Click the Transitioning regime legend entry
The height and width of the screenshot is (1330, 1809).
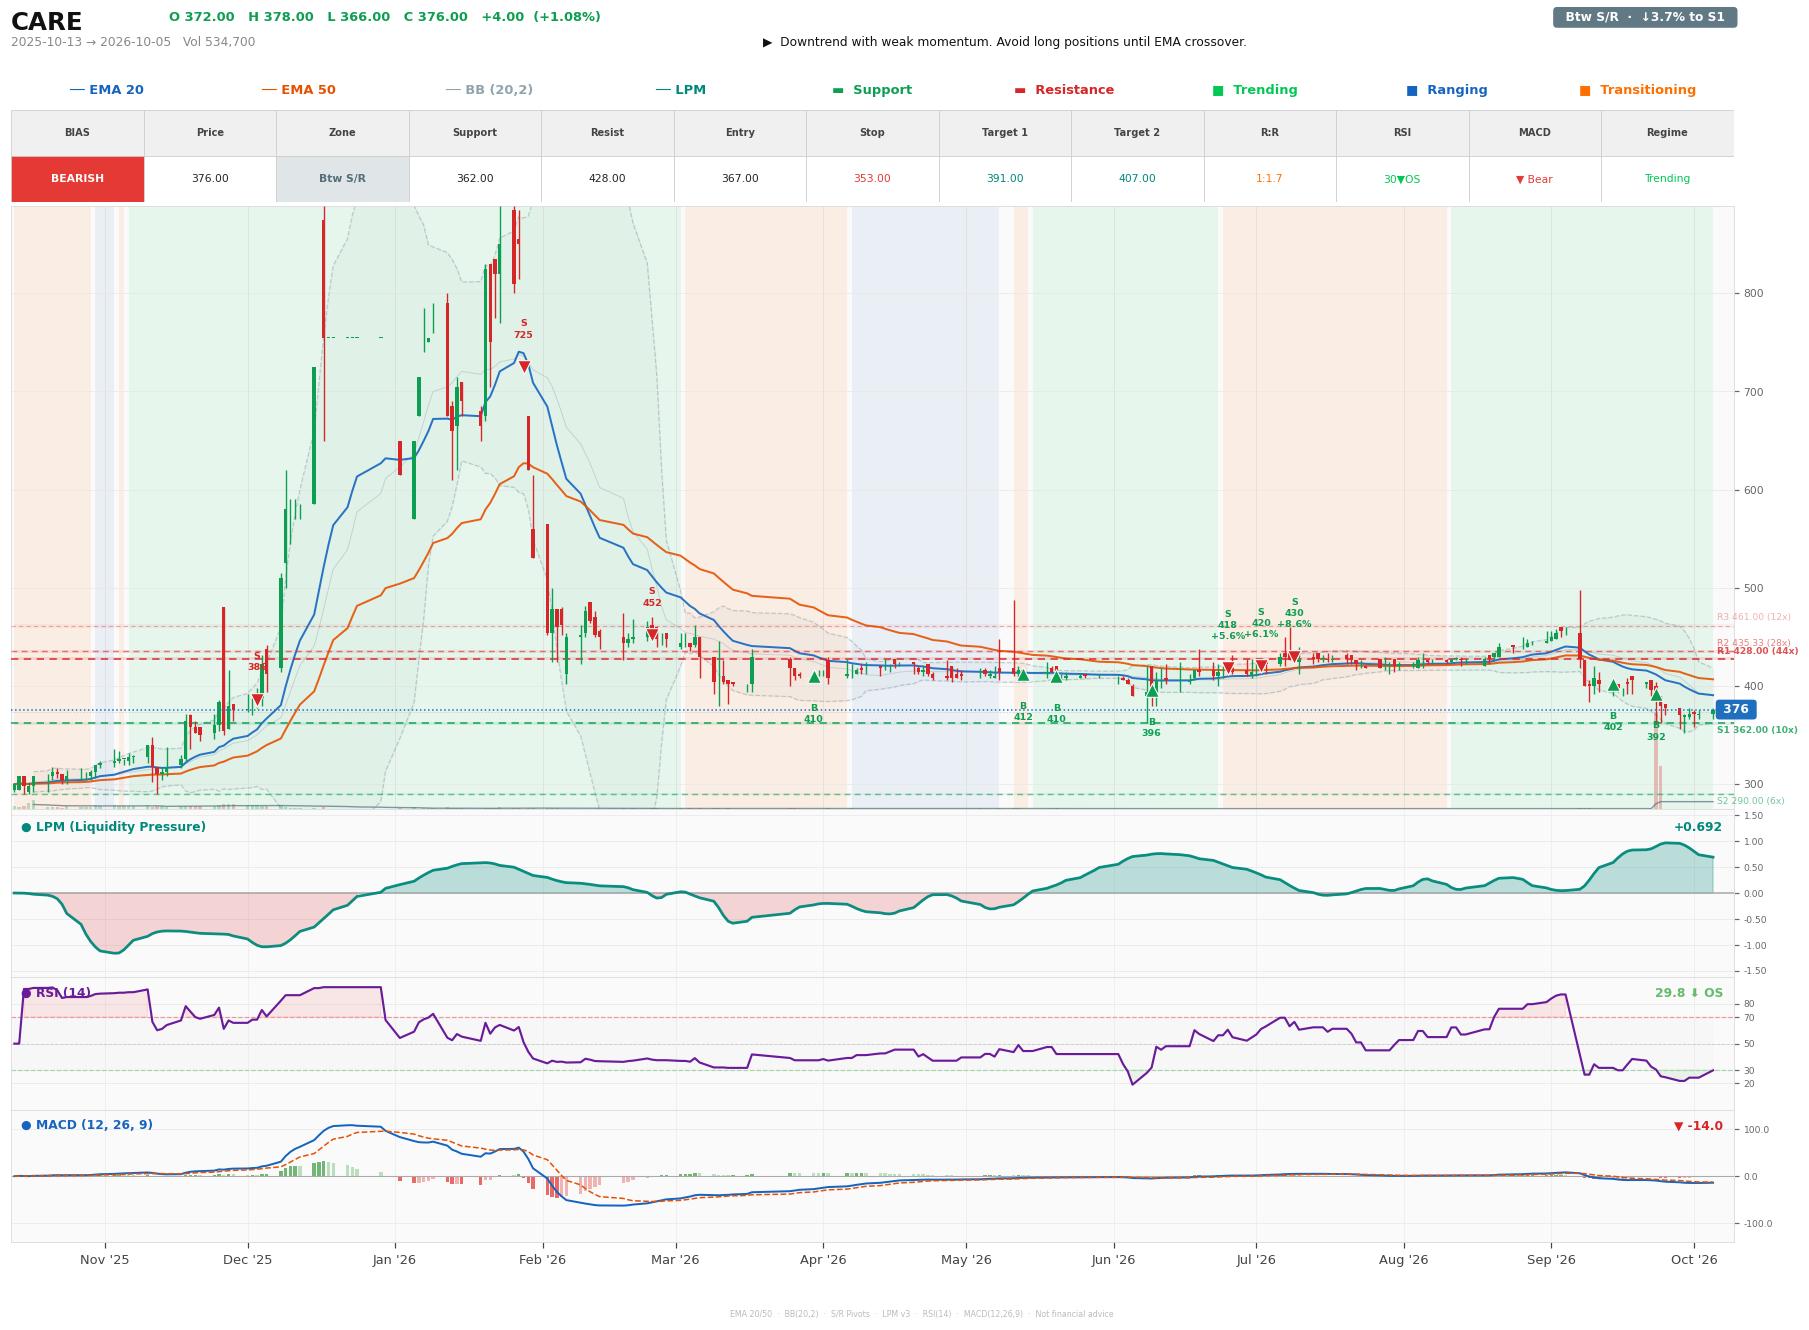(x=1638, y=90)
